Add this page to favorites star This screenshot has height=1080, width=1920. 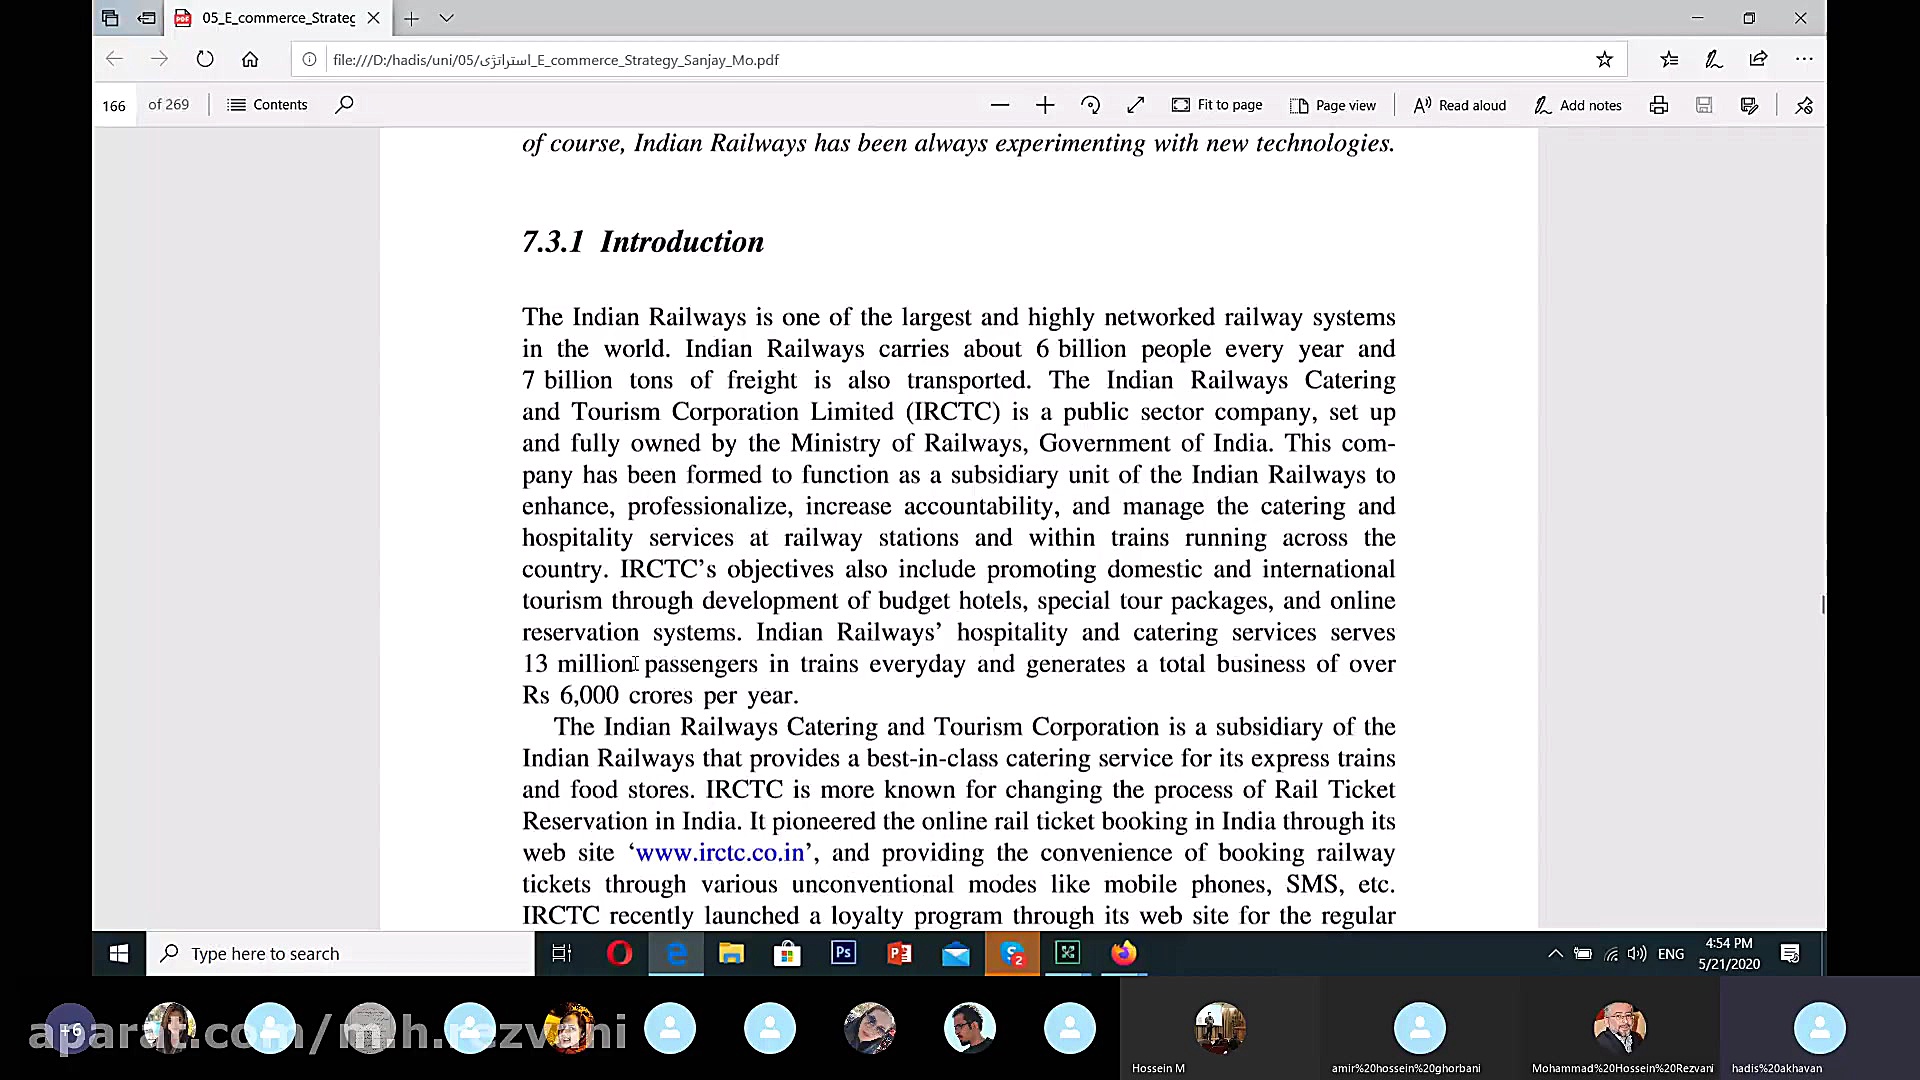click(x=1604, y=59)
